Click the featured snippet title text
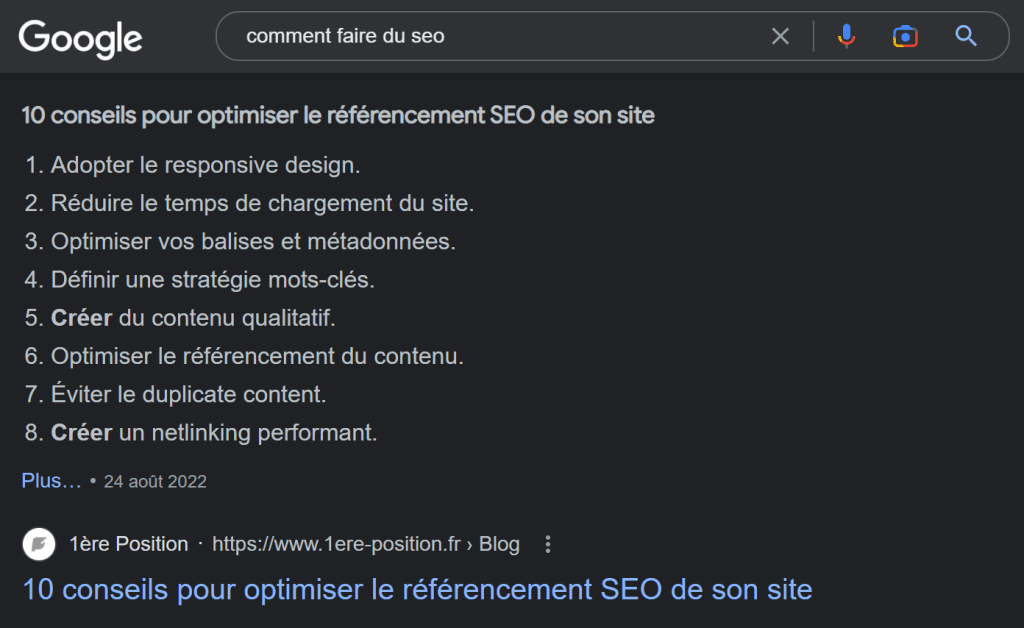The width and height of the screenshot is (1024, 628). 336,115
